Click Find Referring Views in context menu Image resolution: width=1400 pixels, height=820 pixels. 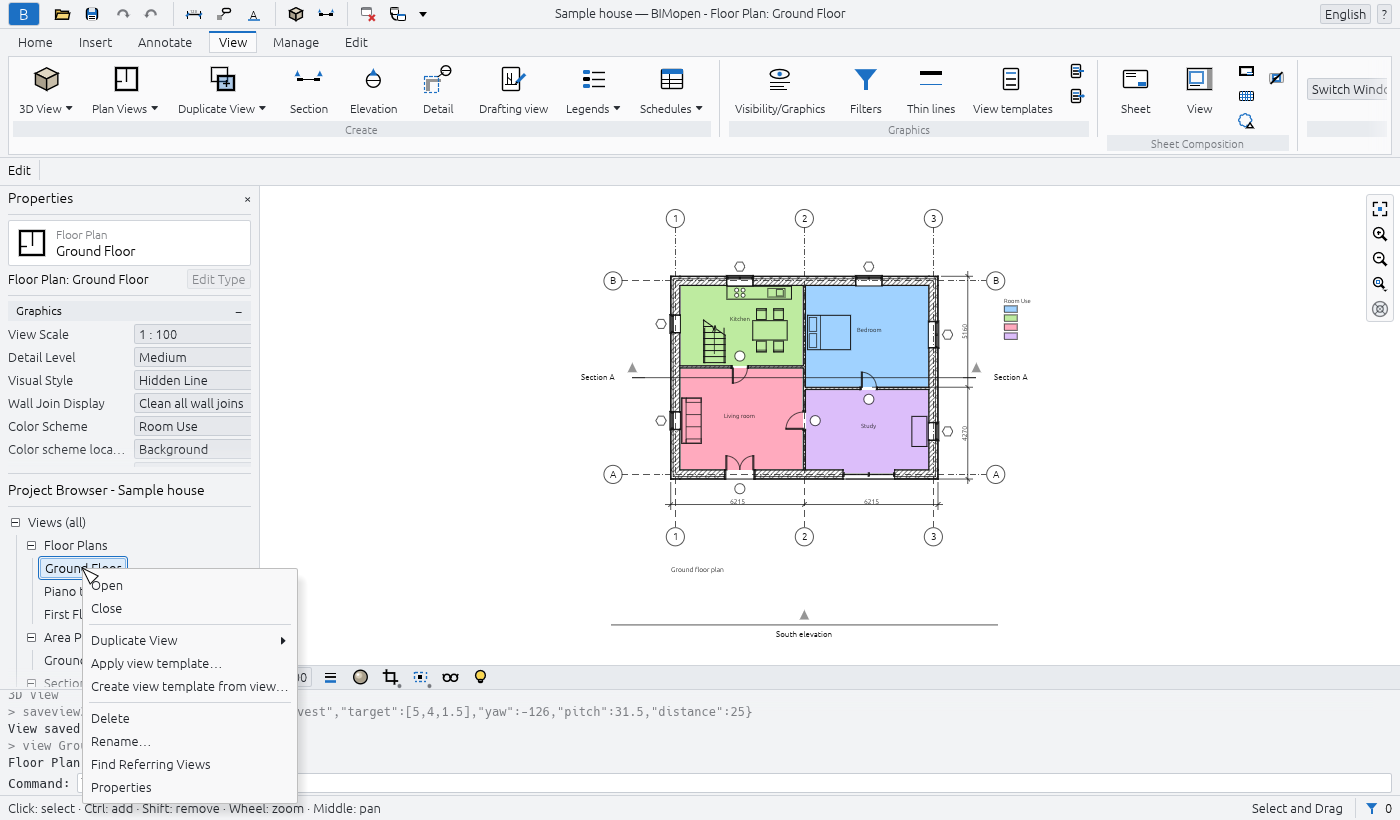click(190, 764)
